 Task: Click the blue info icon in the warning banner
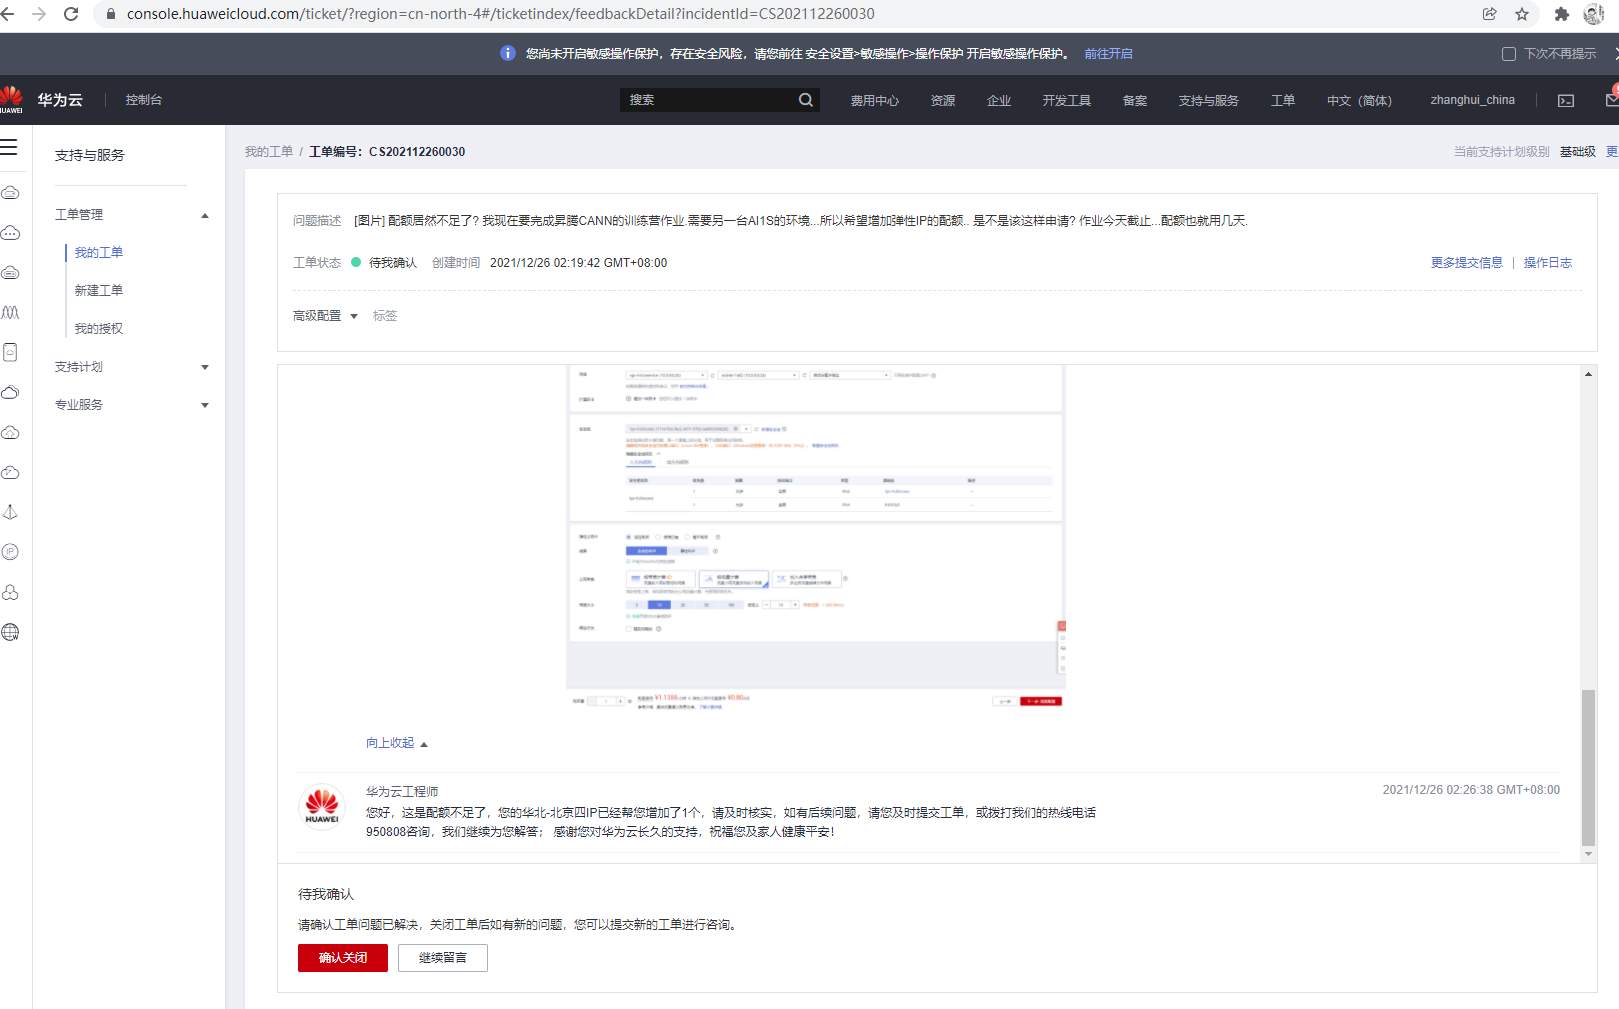[x=507, y=53]
